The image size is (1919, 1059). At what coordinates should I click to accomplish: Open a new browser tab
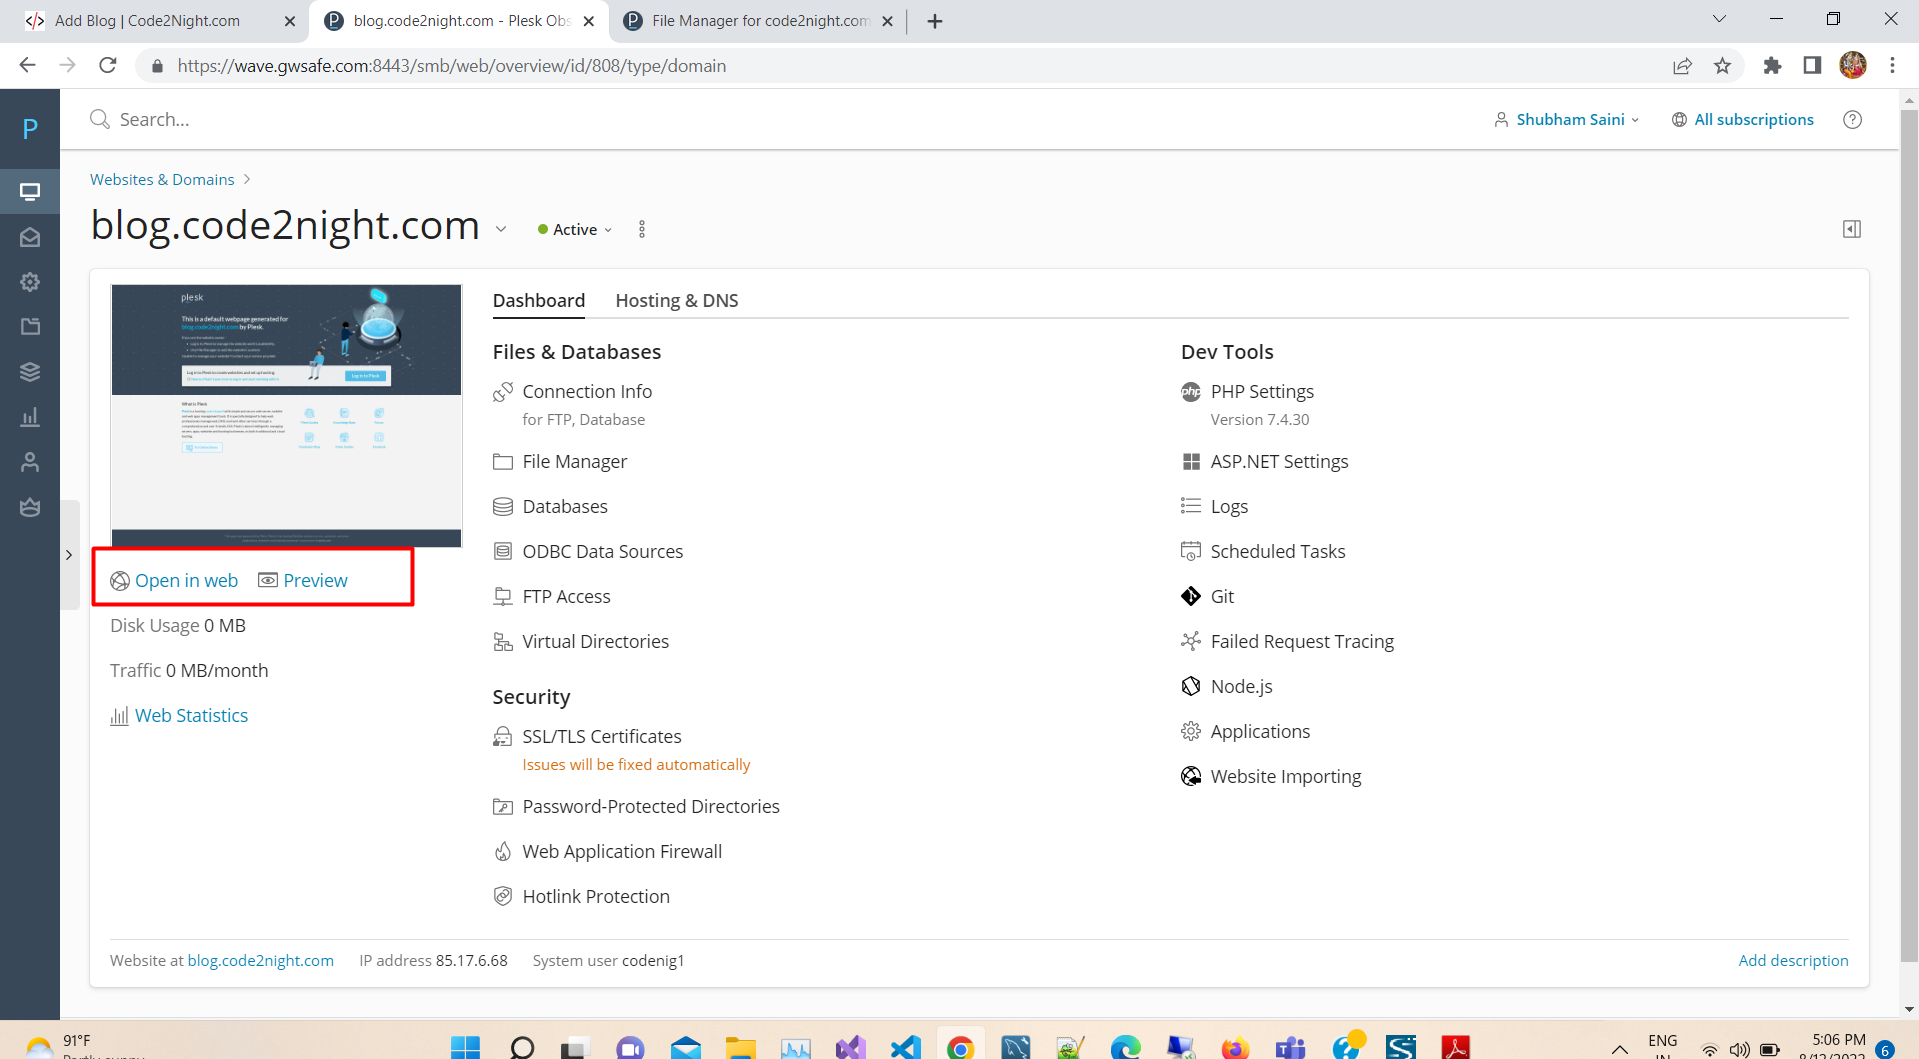(x=935, y=21)
